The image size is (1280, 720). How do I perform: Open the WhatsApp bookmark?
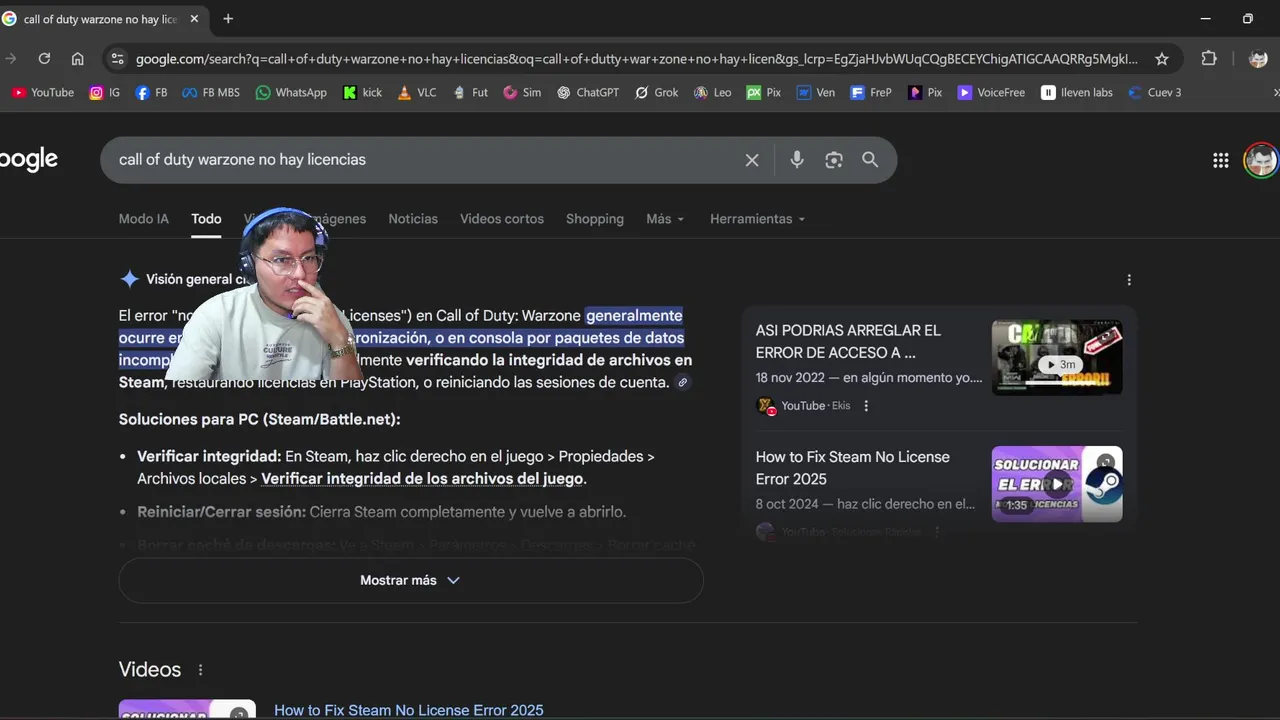[291, 92]
